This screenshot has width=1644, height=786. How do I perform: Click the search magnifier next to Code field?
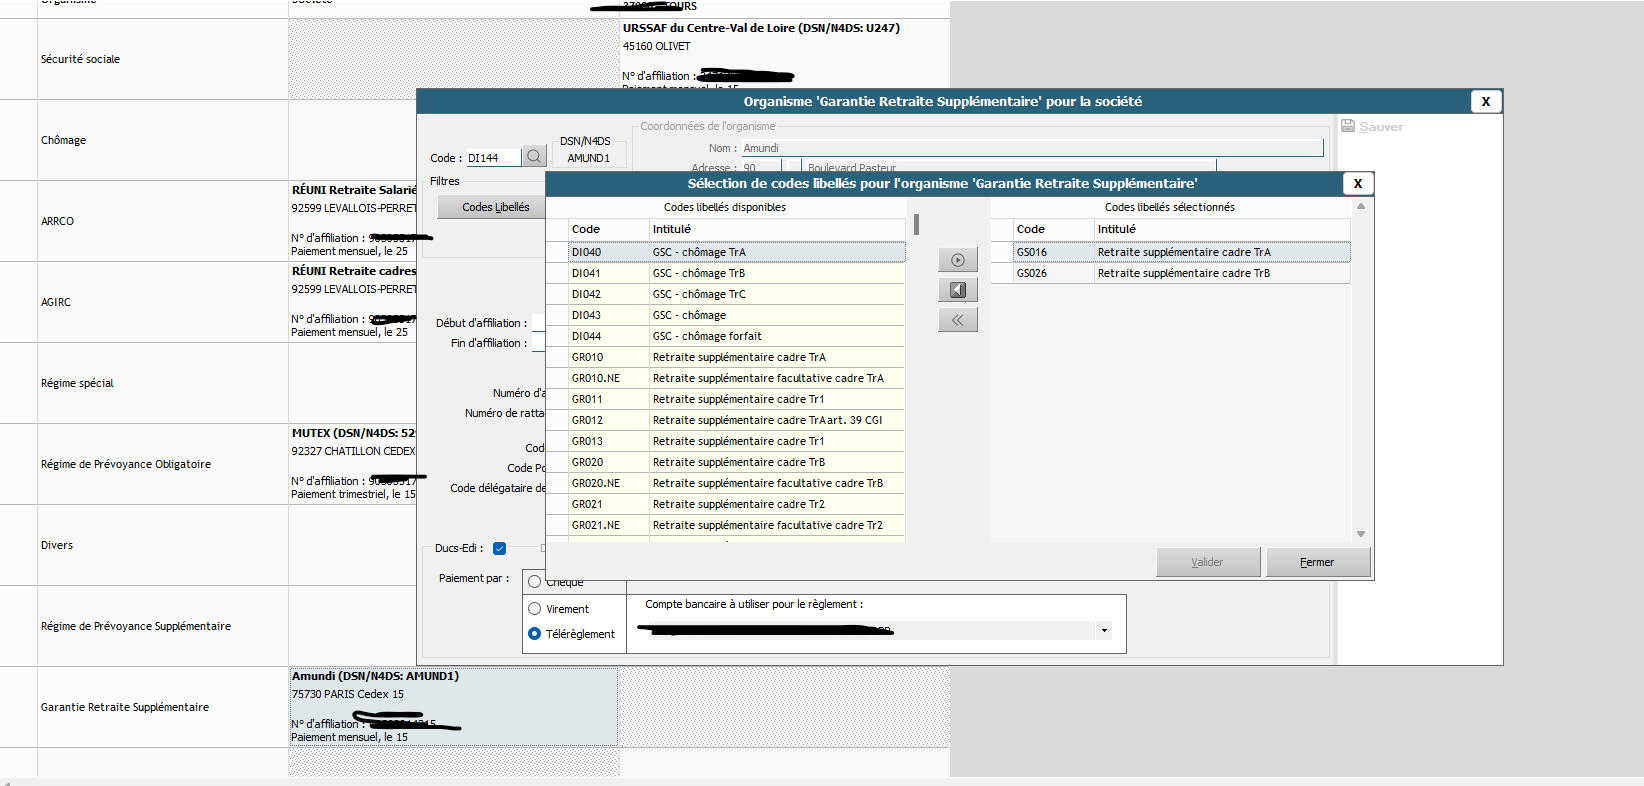534,156
